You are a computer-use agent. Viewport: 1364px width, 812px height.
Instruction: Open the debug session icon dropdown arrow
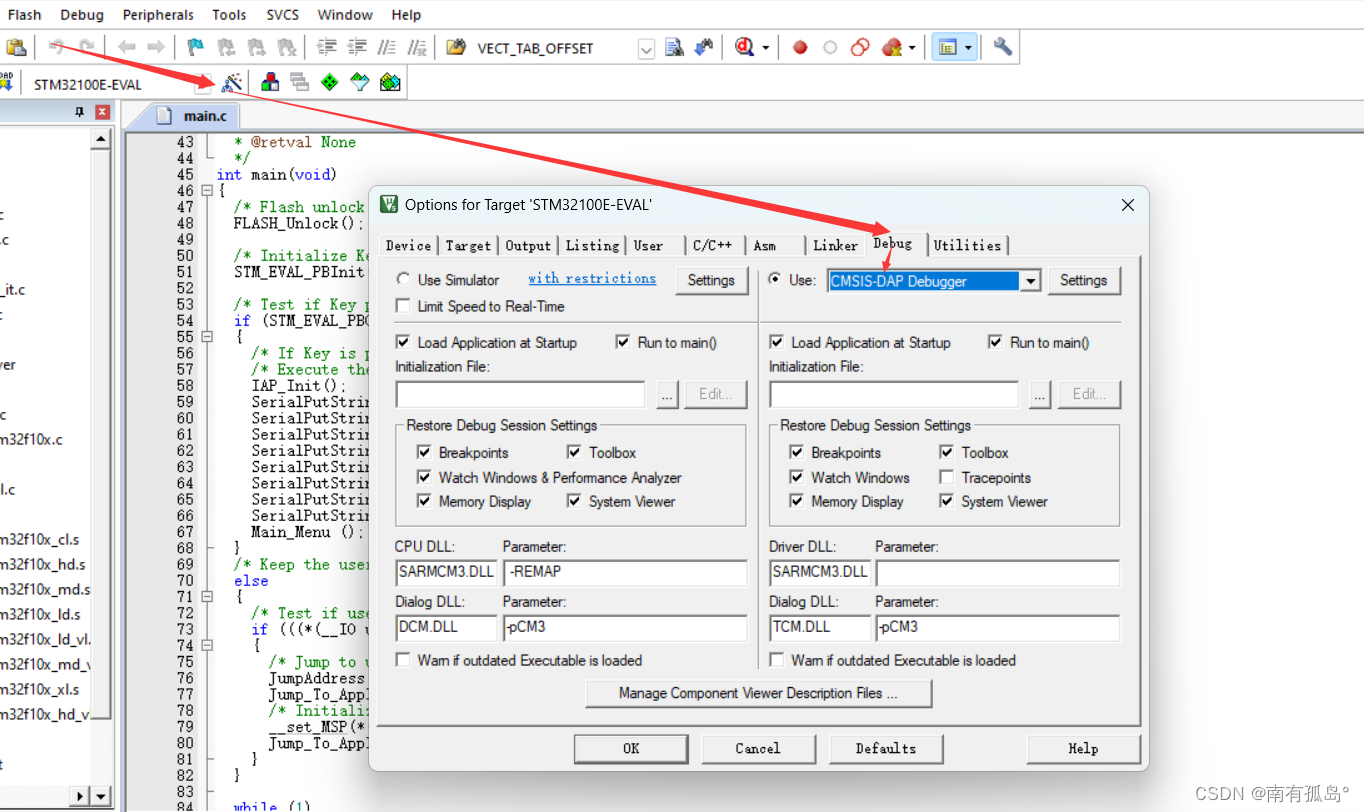(x=766, y=48)
